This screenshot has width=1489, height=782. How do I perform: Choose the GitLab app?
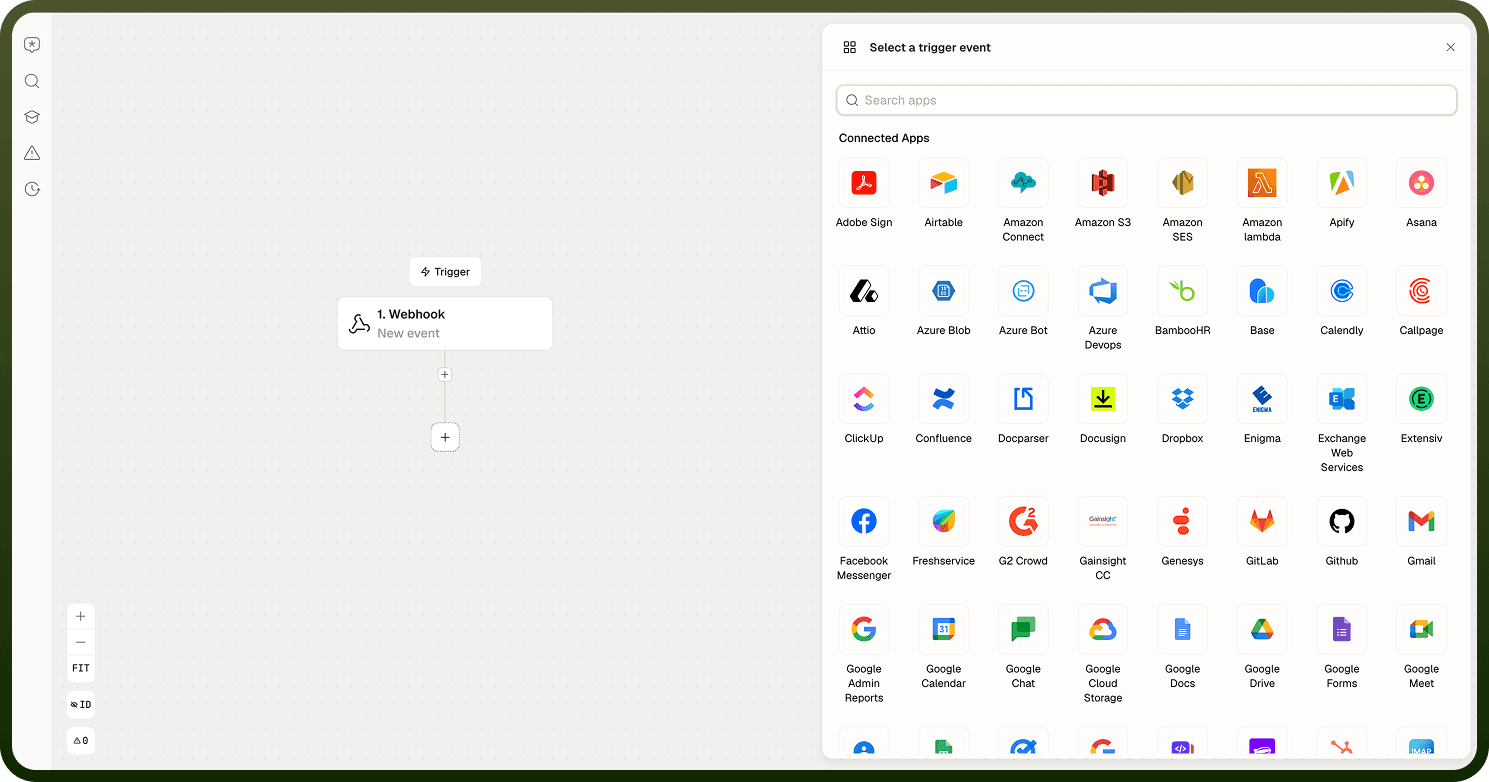click(1262, 521)
